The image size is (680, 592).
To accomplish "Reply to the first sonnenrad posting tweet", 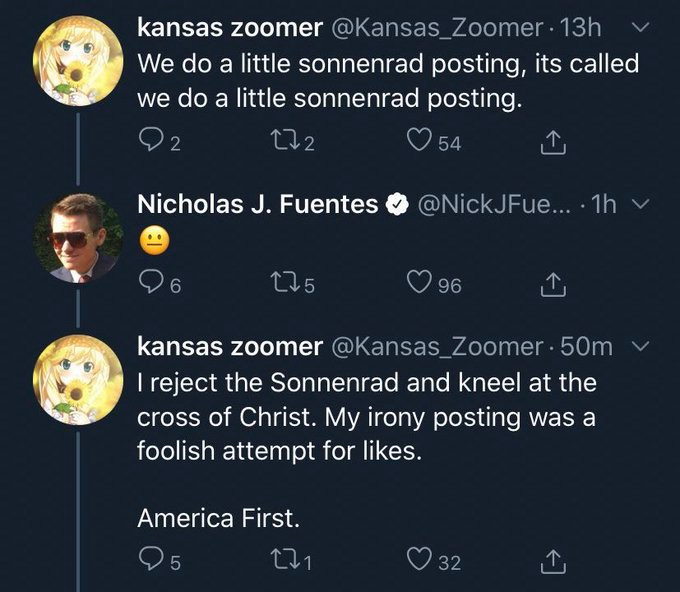I will click(149, 144).
